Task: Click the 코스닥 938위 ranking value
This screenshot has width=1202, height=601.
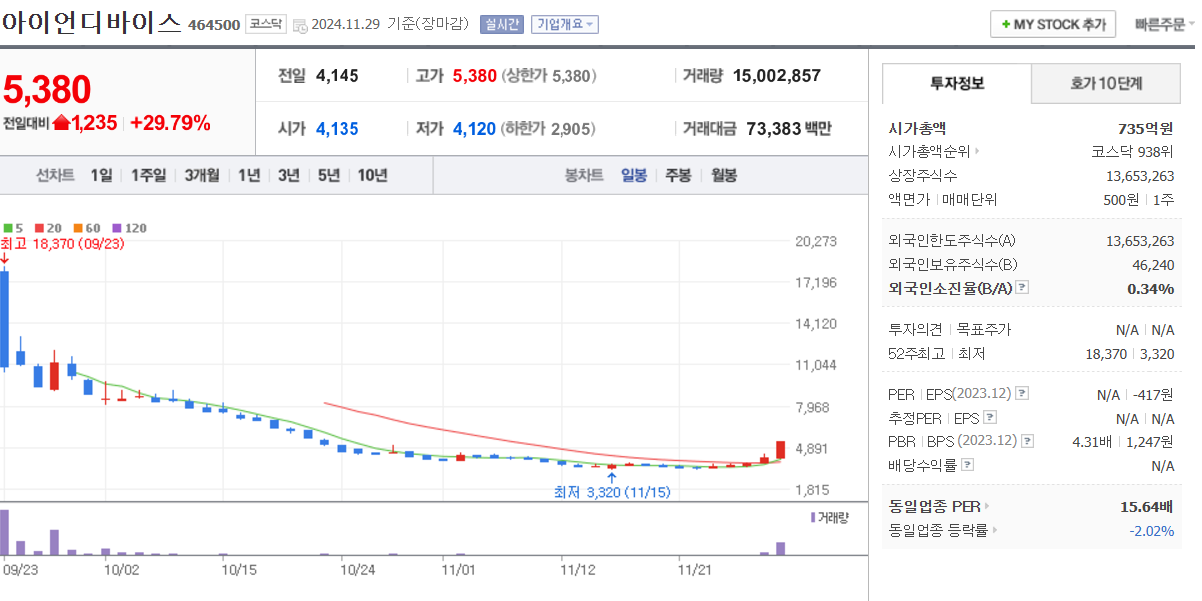Action: click(x=1133, y=152)
